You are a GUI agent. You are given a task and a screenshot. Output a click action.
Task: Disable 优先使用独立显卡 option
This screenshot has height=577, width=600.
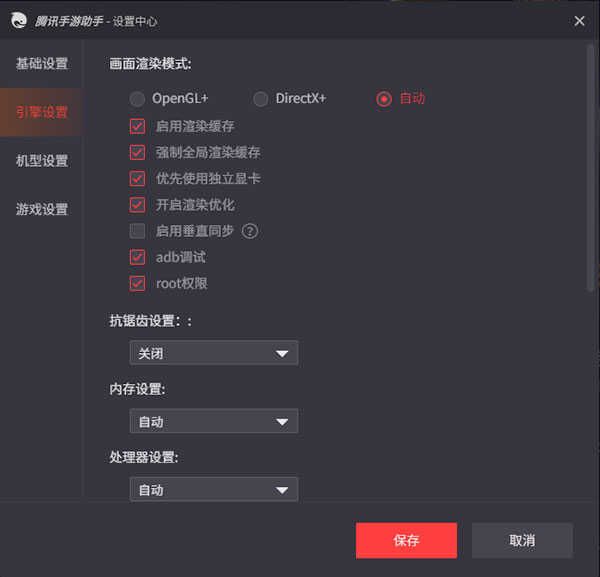[137, 179]
